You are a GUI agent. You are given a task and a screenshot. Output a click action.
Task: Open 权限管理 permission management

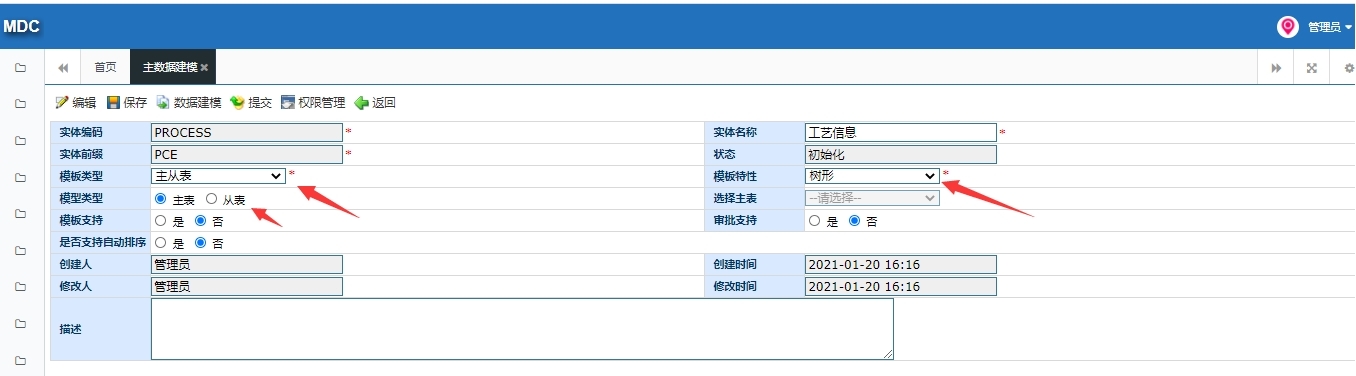pos(313,102)
